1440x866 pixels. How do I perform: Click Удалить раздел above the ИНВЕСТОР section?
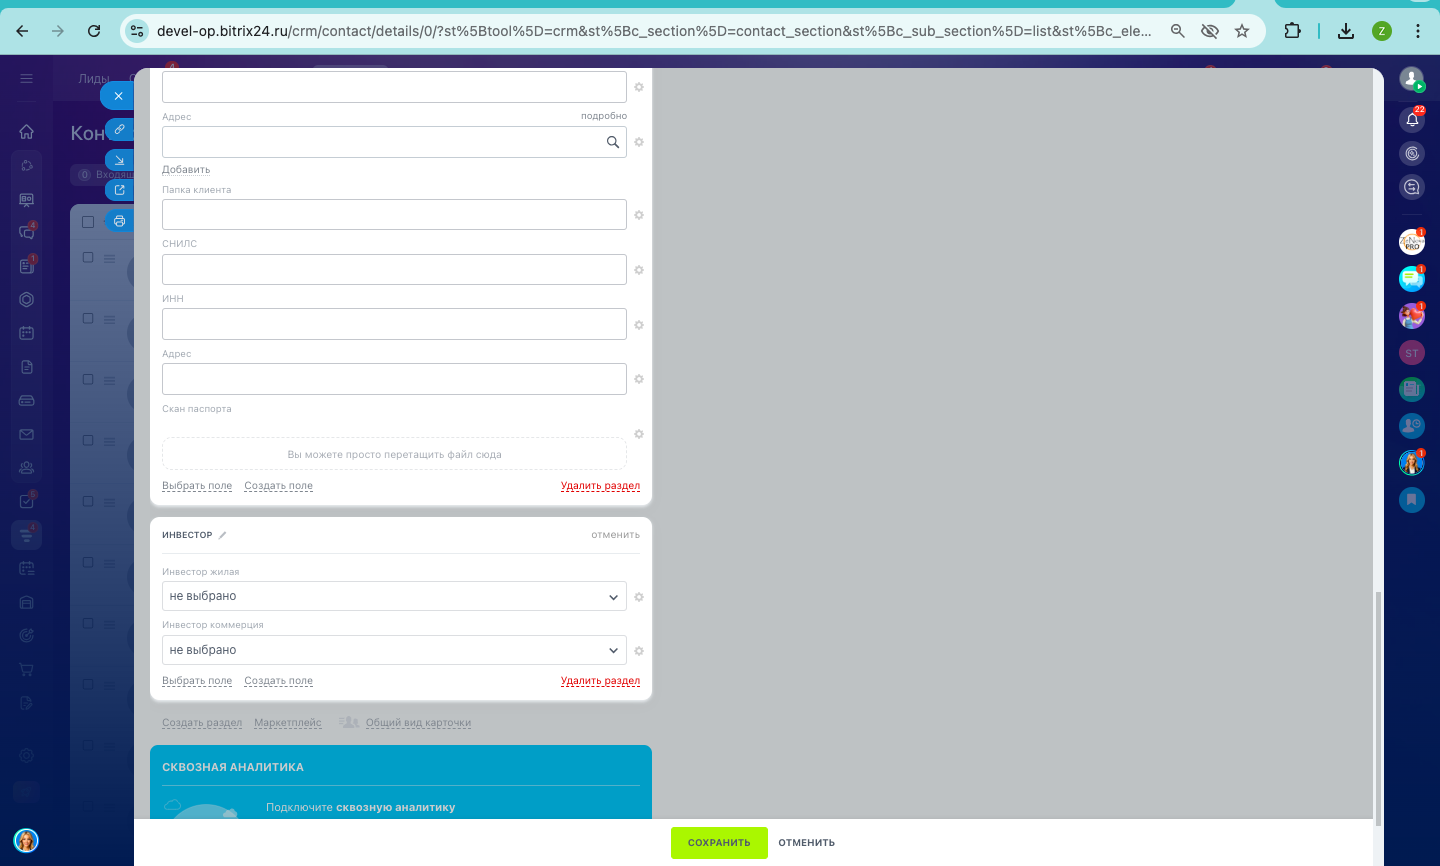coord(600,486)
